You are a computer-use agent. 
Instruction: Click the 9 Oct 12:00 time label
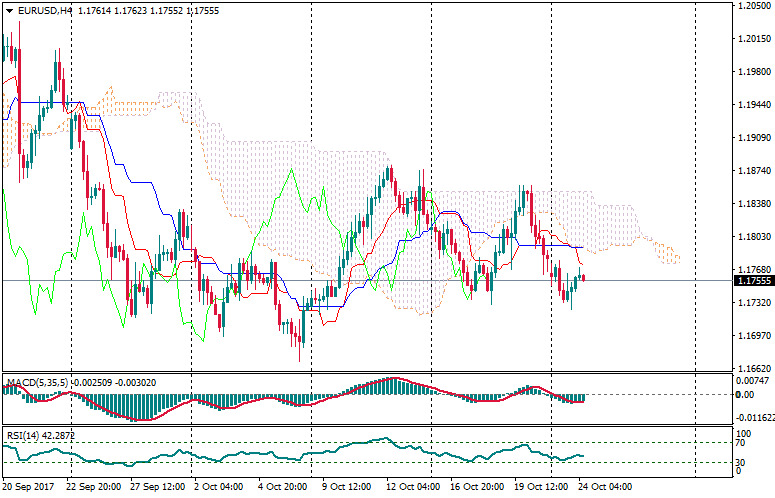click(x=347, y=489)
